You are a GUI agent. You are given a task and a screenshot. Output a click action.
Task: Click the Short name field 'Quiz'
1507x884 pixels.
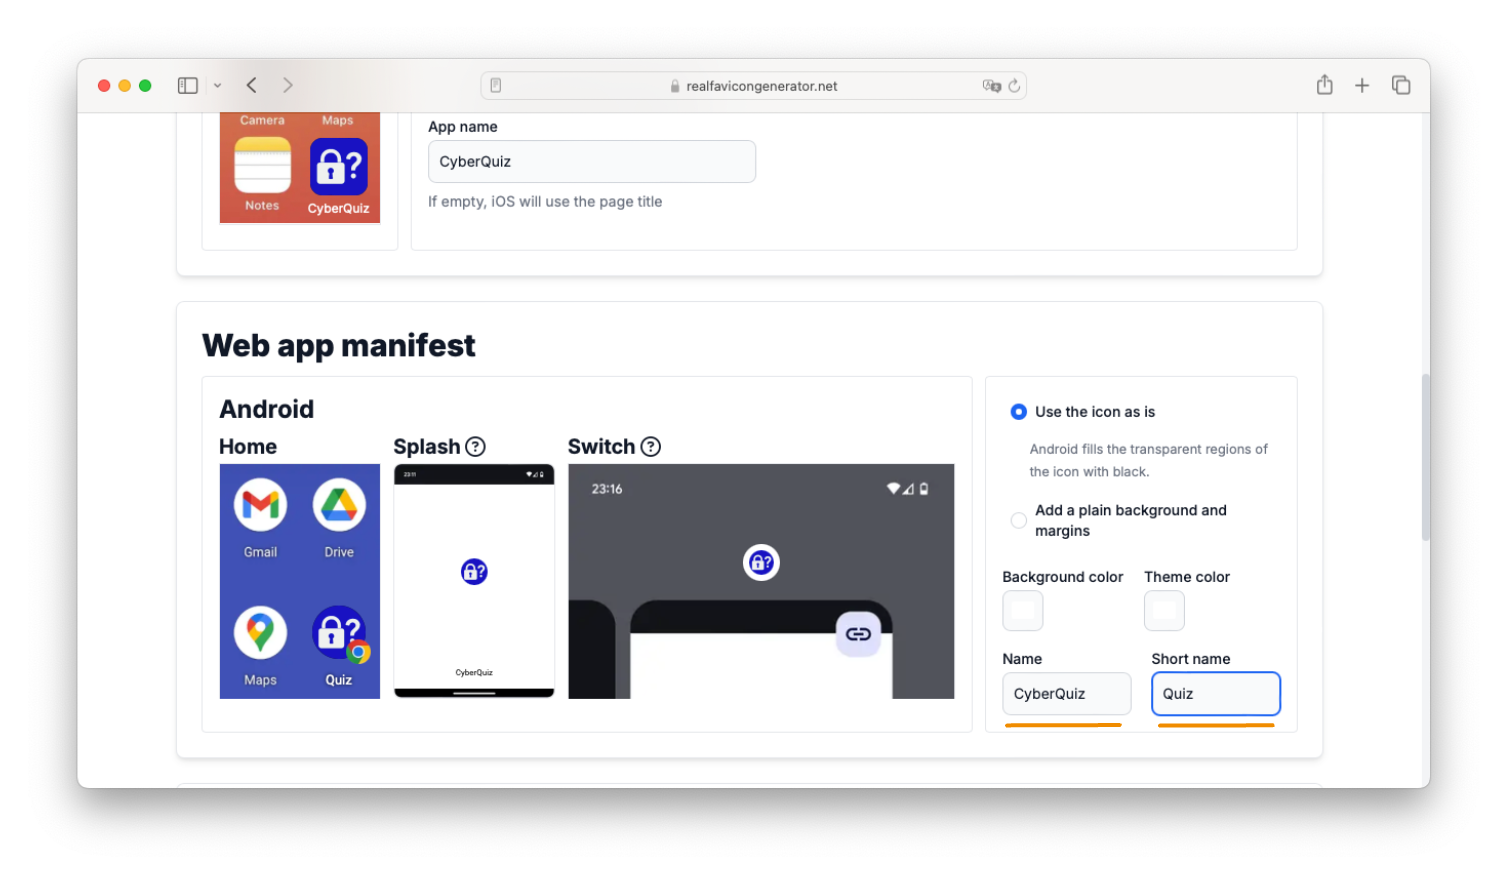pyautogui.click(x=1215, y=694)
